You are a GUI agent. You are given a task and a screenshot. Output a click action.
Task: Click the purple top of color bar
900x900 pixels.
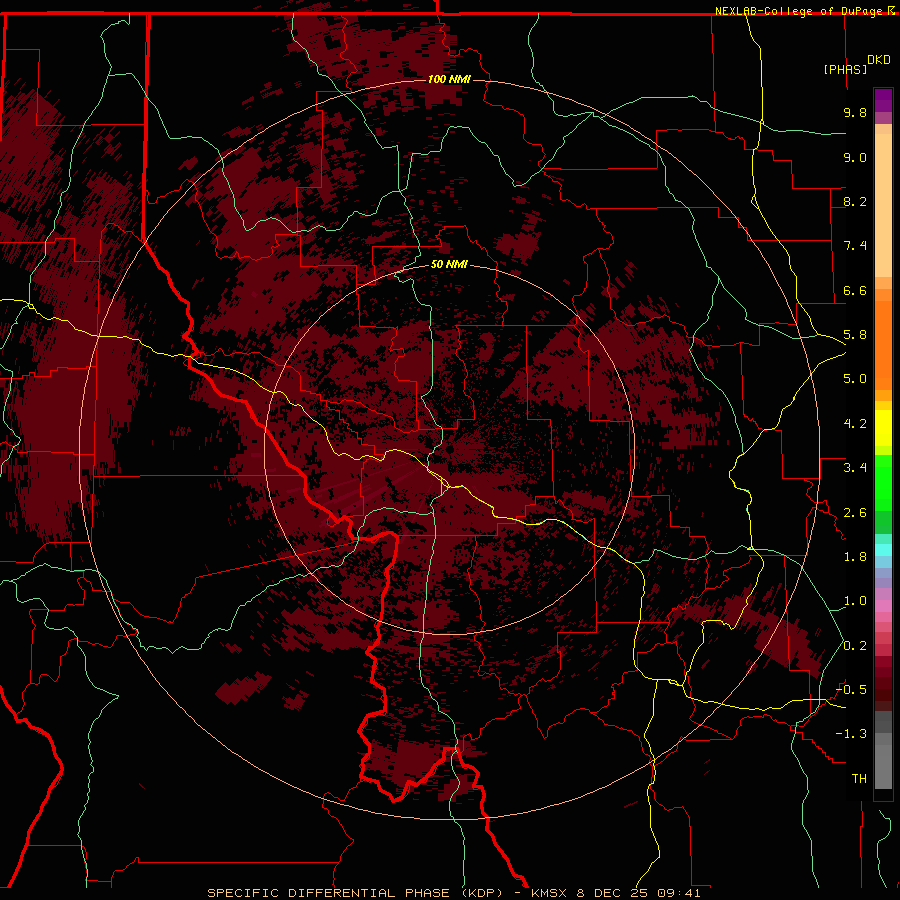coord(883,100)
